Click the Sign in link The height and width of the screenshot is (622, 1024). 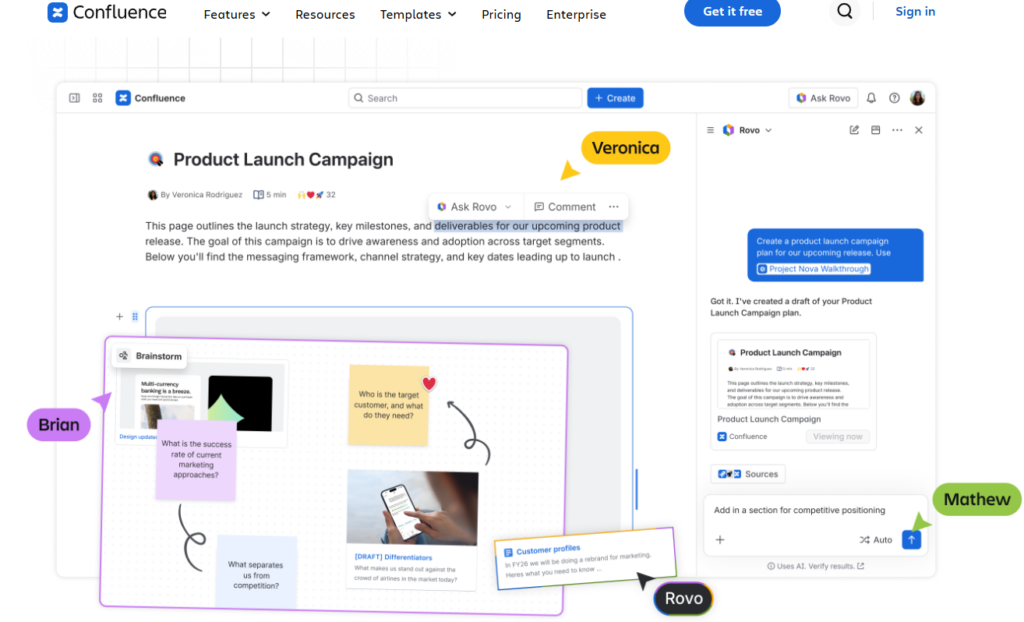(915, 12)
